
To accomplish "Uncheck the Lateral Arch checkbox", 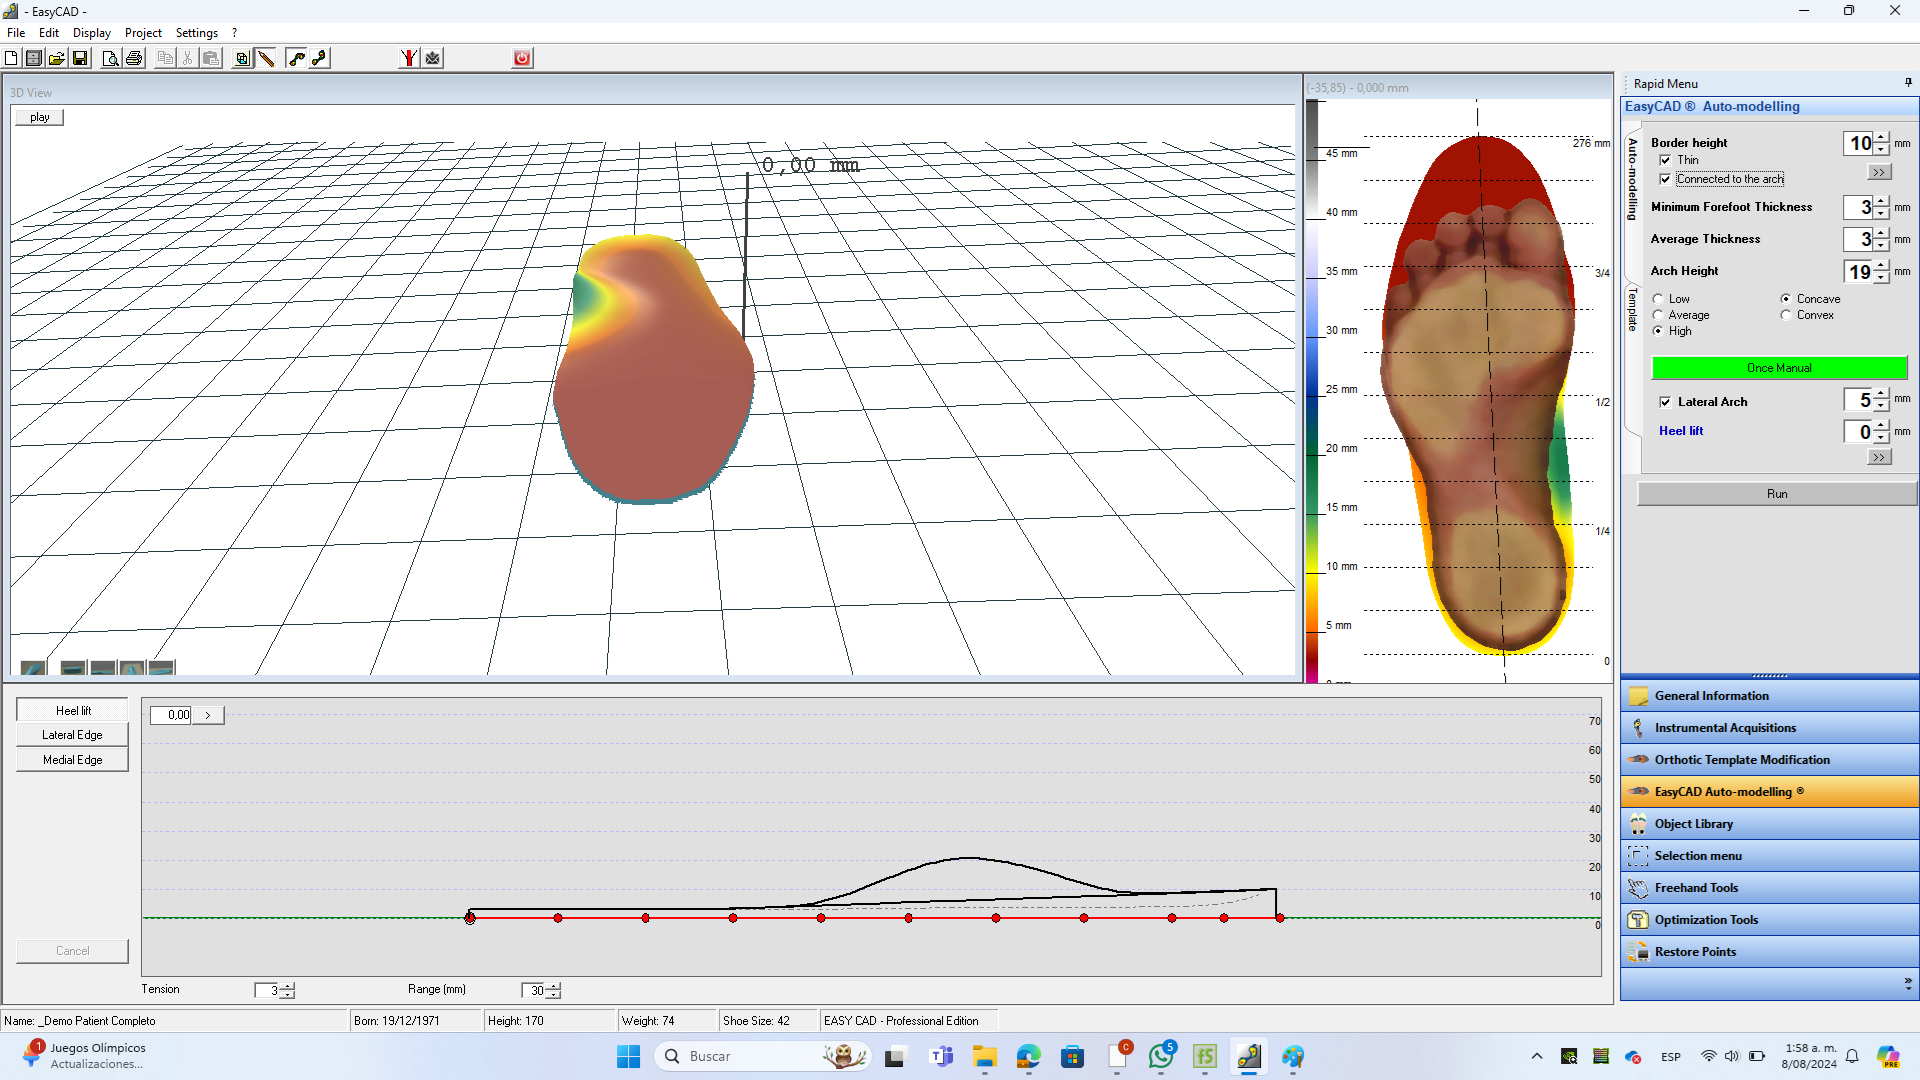I will click(1665, 402).
